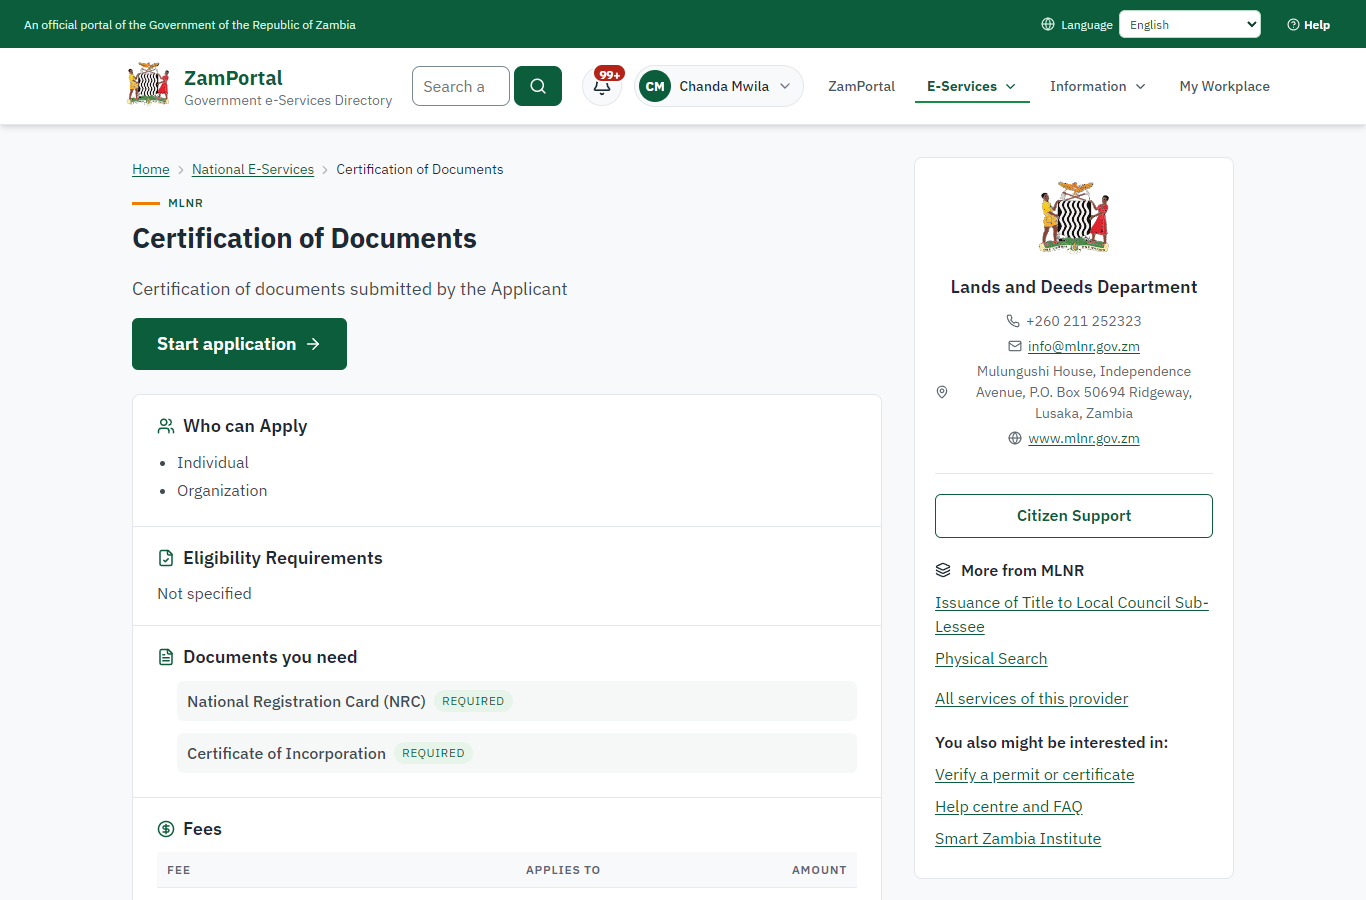Click the phone icon beside +260 number

coord(1013,321)
